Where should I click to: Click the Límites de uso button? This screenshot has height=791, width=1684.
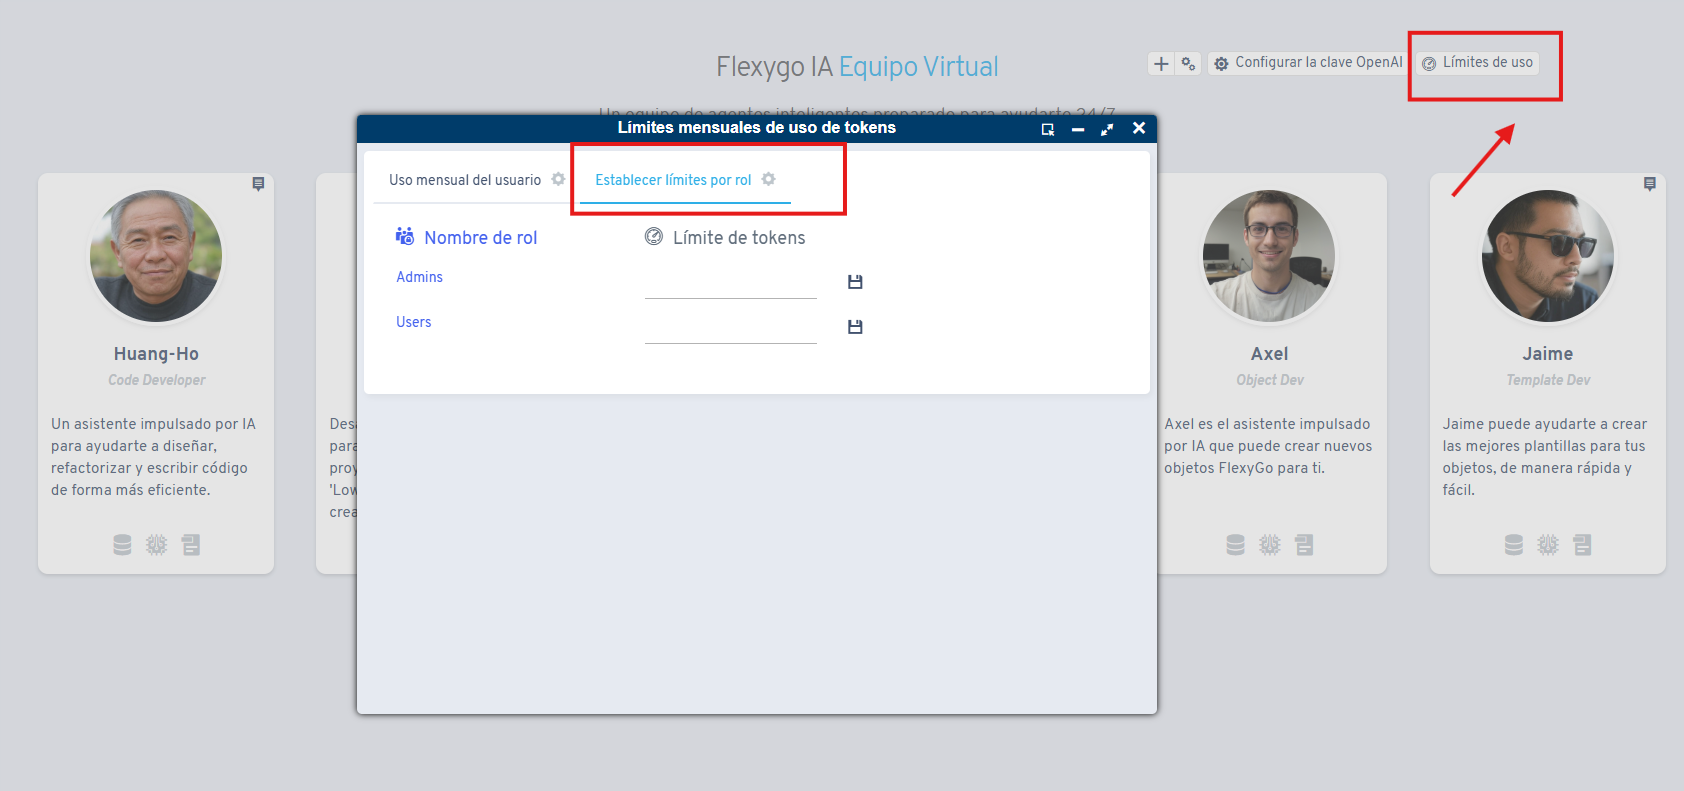point(1477,63)
